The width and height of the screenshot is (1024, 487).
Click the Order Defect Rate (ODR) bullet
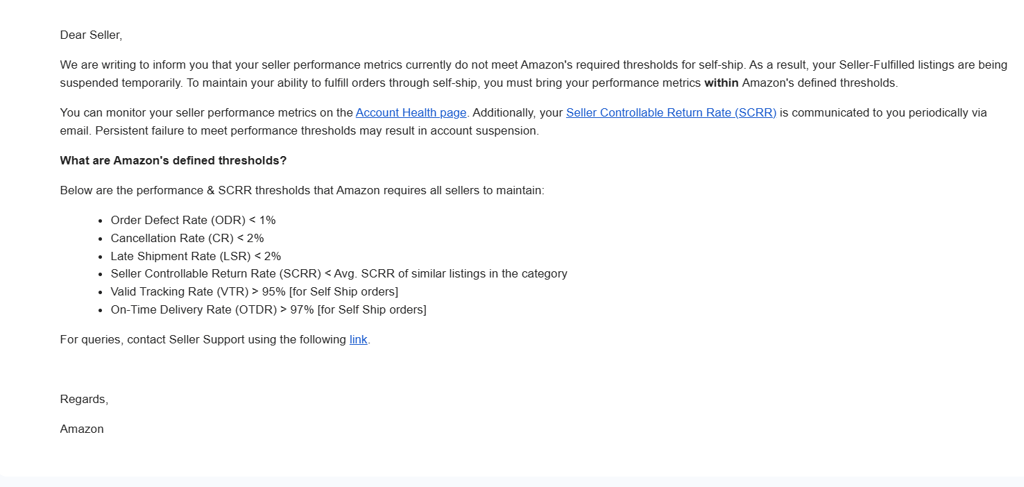point(193,220)
